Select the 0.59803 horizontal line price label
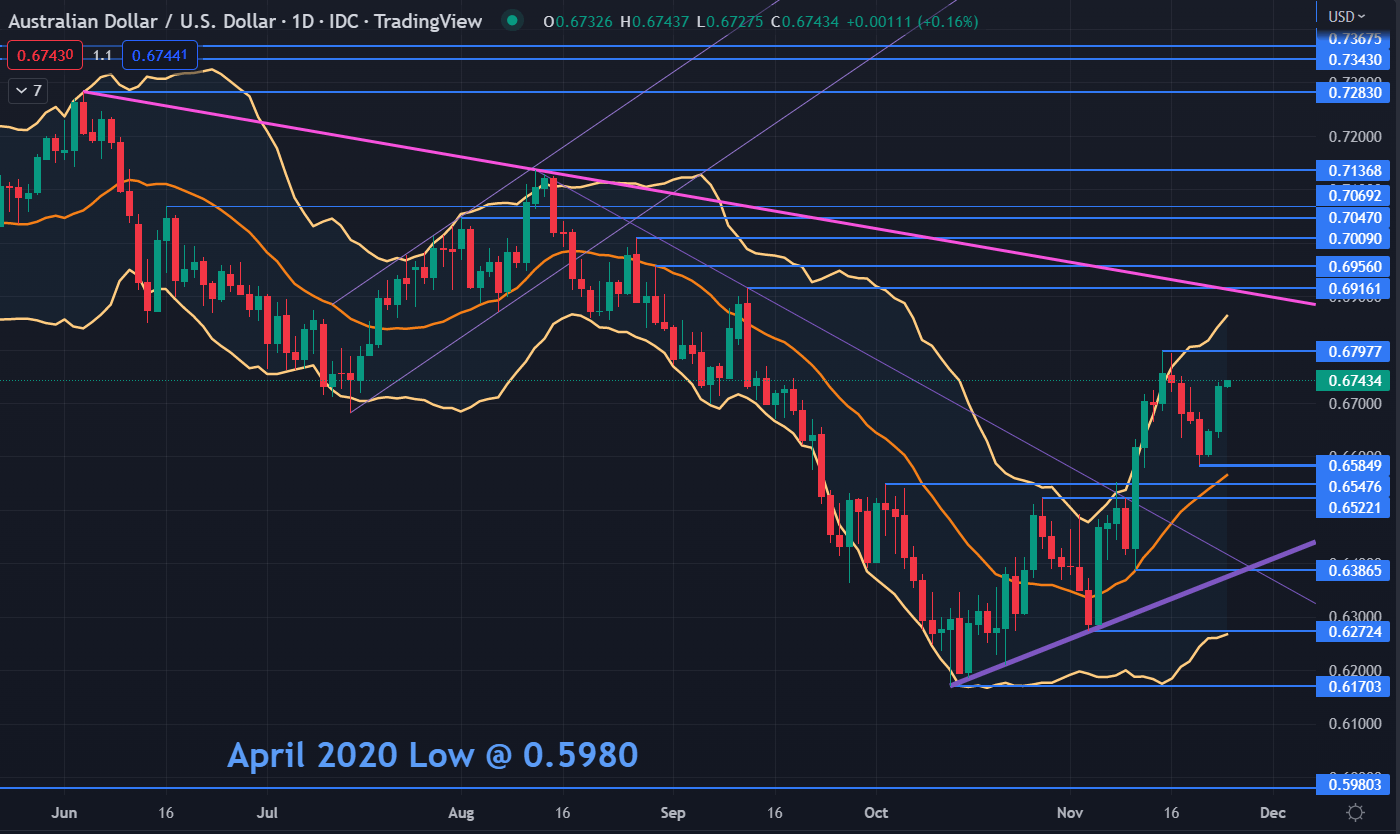Image resolution: width=1400 pixels, height=834 pixels. [1355, 788]
